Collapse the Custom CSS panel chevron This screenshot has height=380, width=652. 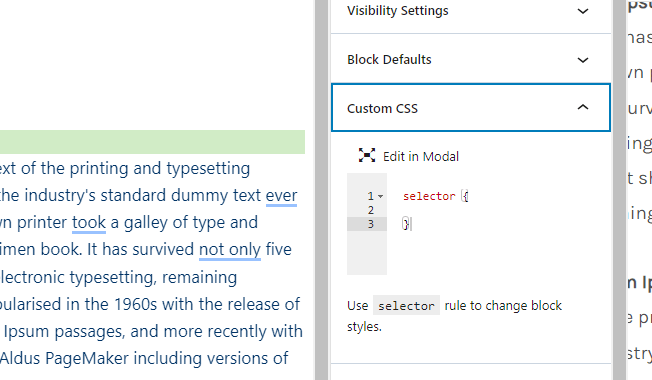click(583, 107)
